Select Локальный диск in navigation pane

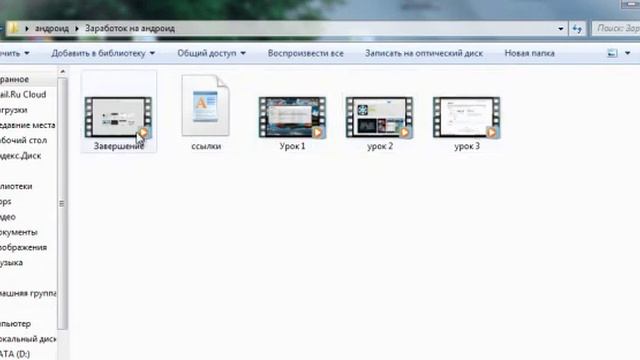pyautogui.click(x=28, y=339)
